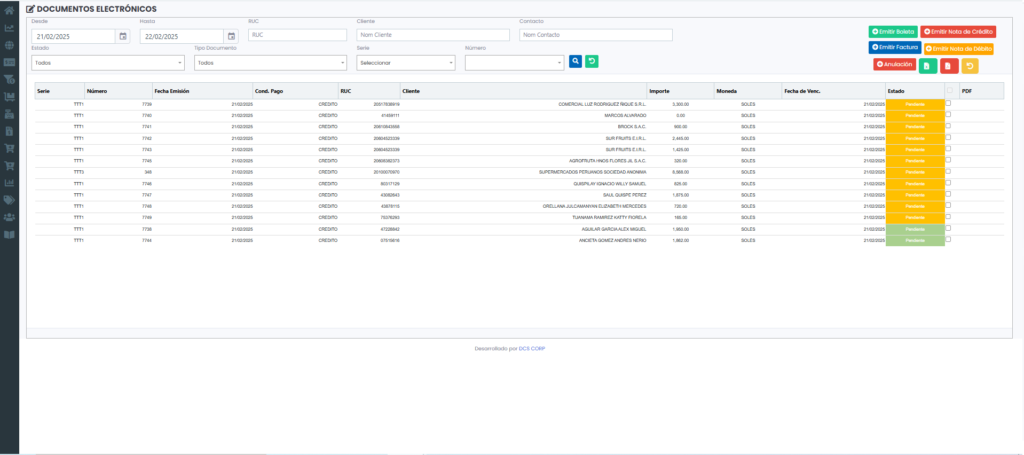
Task: Expand the Serie Seleccionar dropdown
Action: pos(405,62)
